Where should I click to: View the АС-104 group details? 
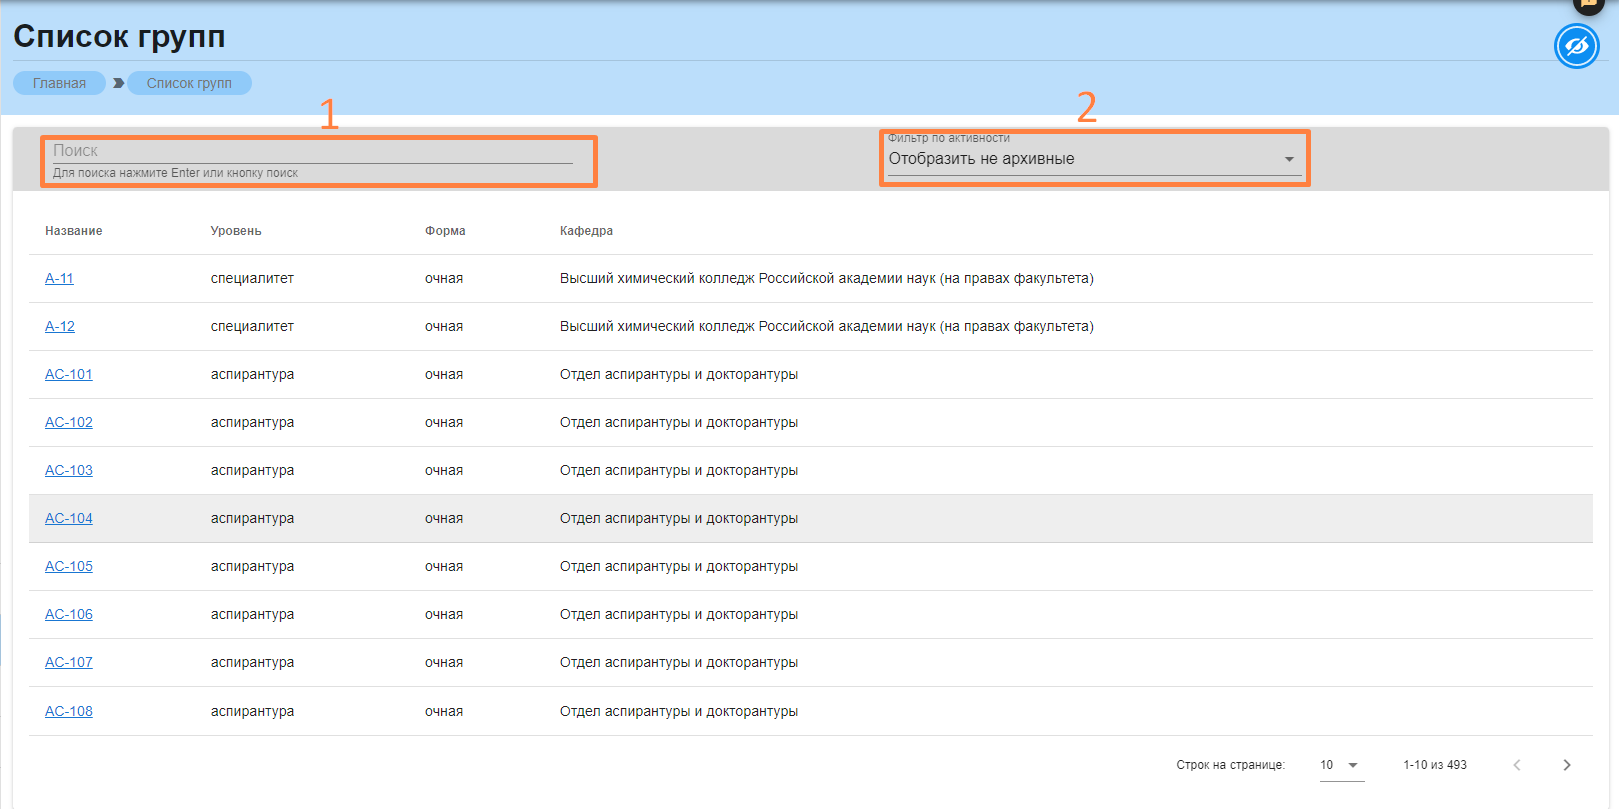click(x=69, y=519)
